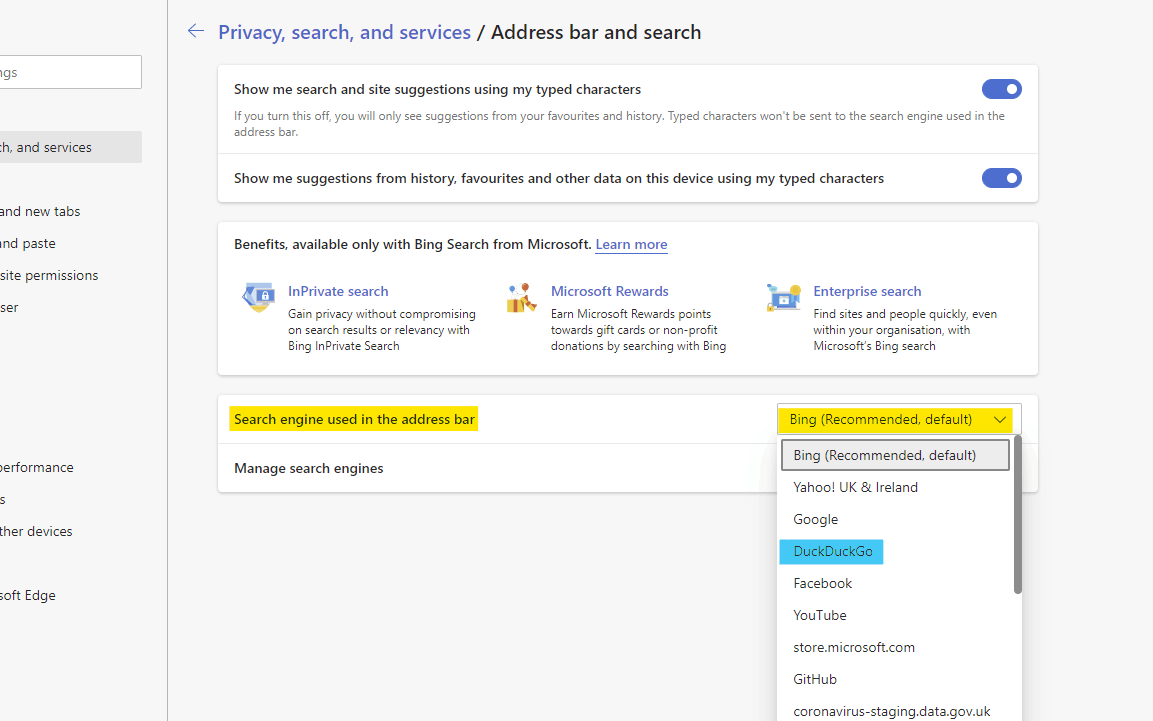Focus the settings search field
1153x721 pixels.
coord(71,72)
